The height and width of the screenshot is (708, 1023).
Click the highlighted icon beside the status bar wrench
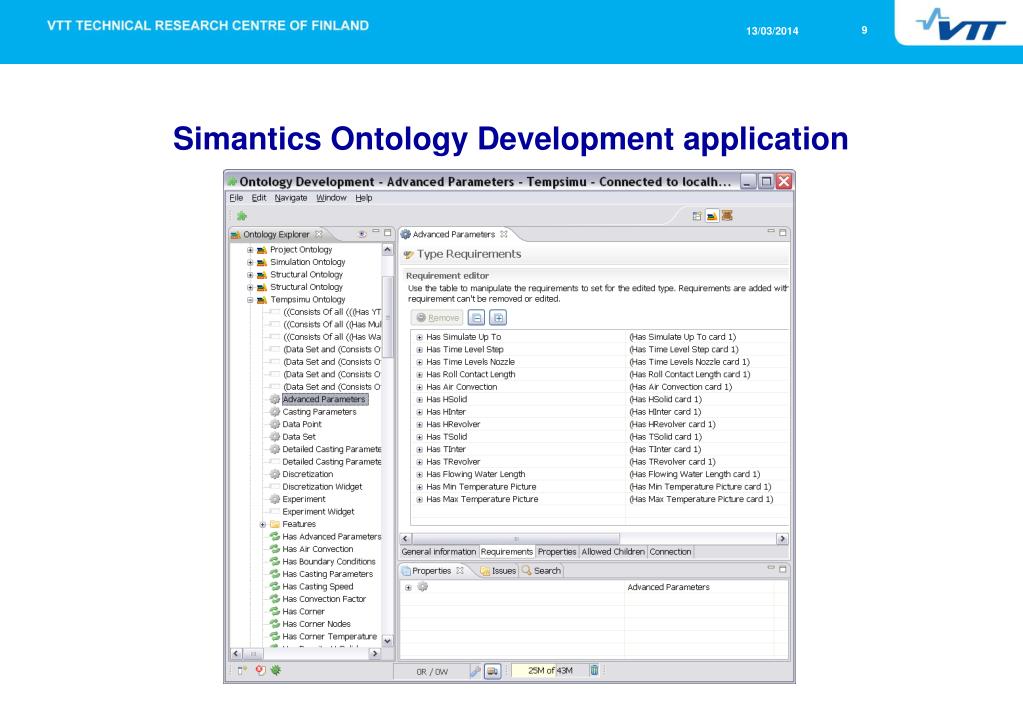coord(493,671)
